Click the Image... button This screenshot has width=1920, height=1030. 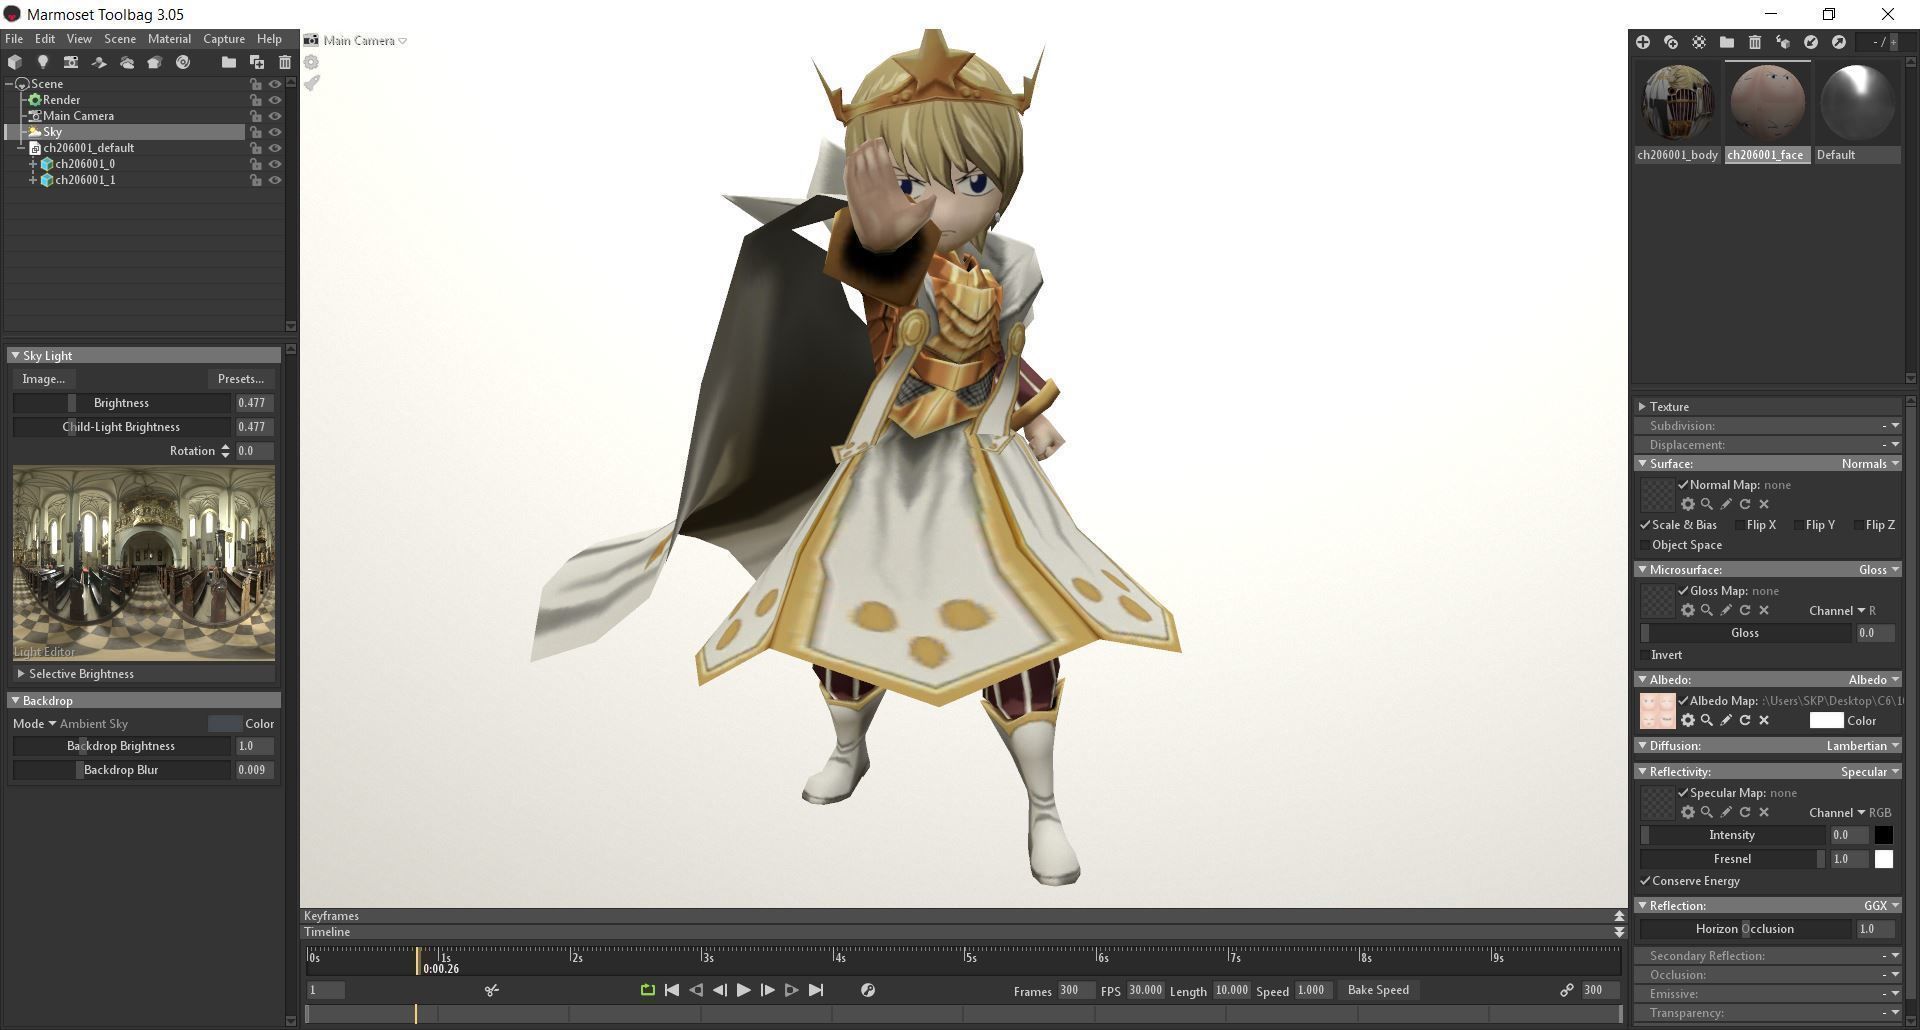tap(43, 379)
